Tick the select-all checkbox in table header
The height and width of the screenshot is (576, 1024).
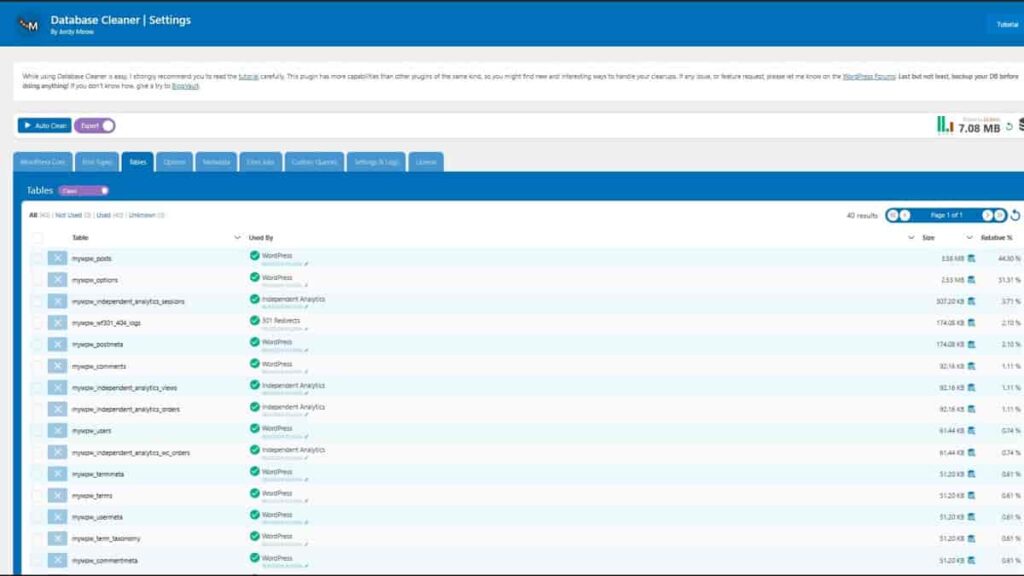[37, 238]
